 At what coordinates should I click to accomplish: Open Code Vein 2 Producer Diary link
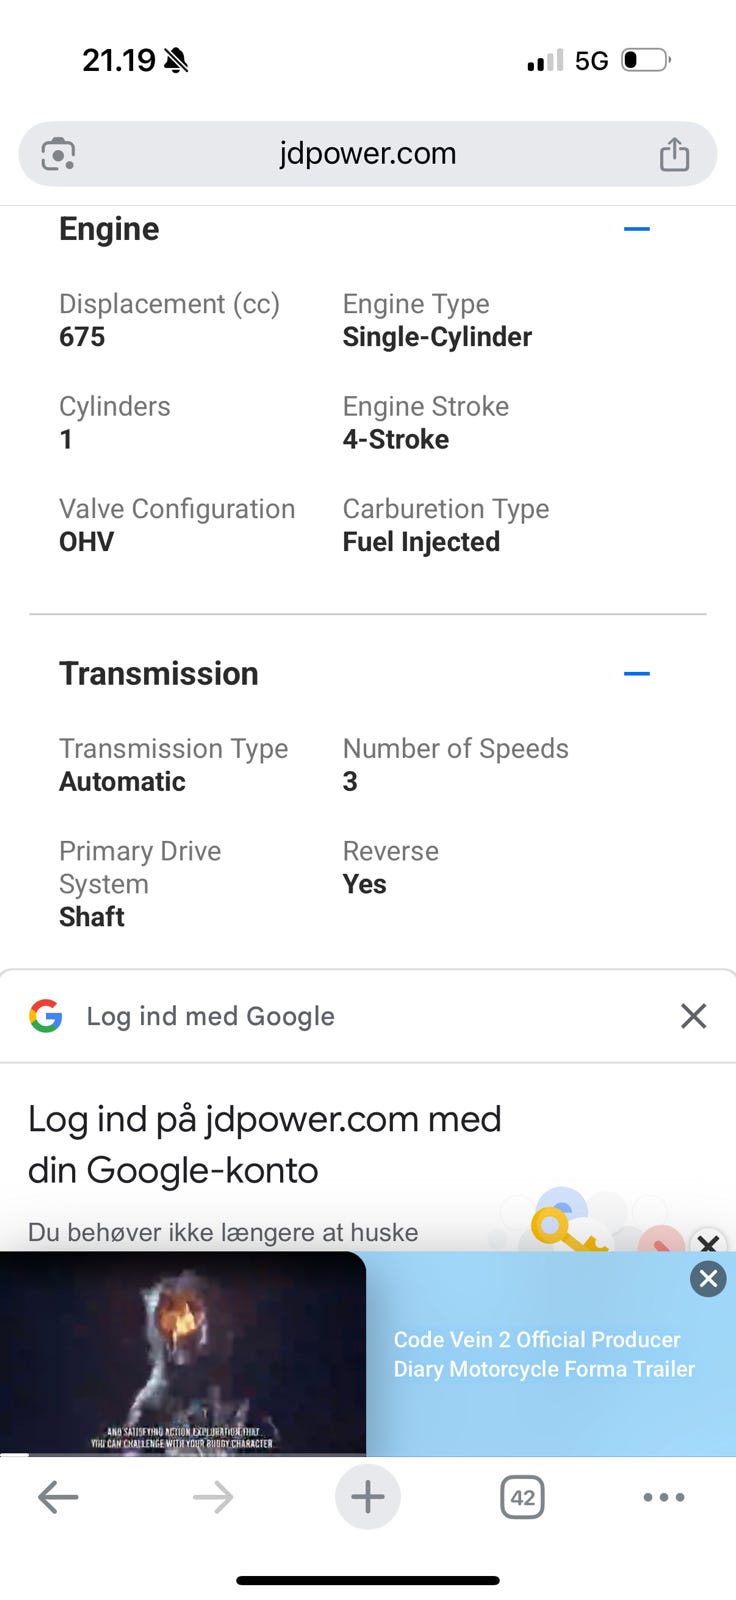click(x=544, y=1354)
